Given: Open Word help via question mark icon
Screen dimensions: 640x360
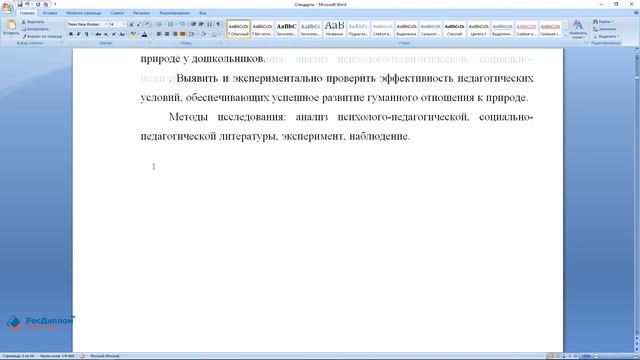Looking at the screenshot, I should (636, 13).
